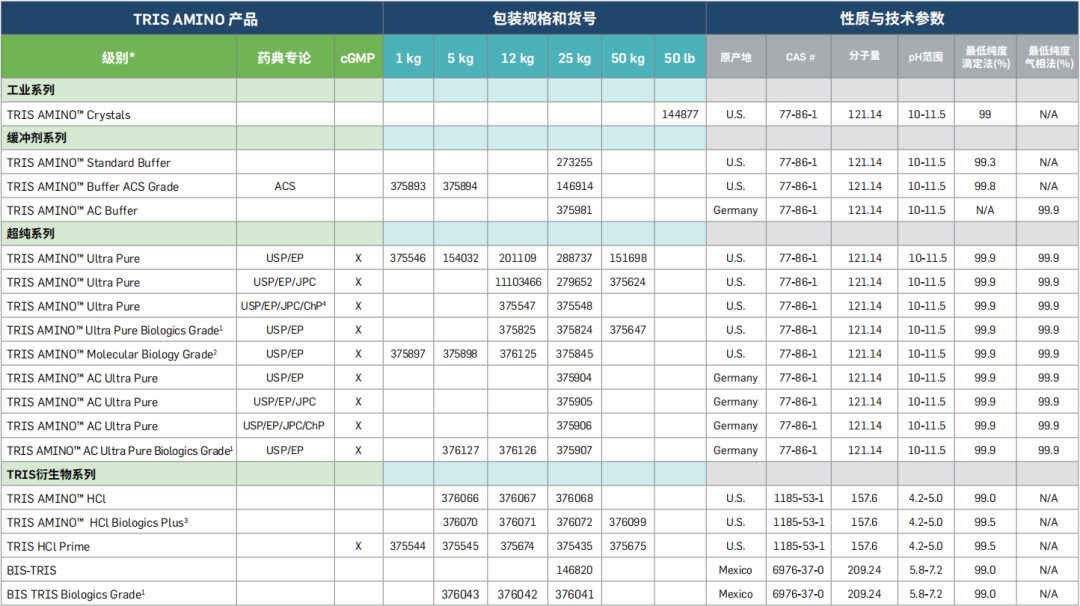Click item number 376066
The width and height of the screenshot is (1080, 606).
tap(460, 498)
